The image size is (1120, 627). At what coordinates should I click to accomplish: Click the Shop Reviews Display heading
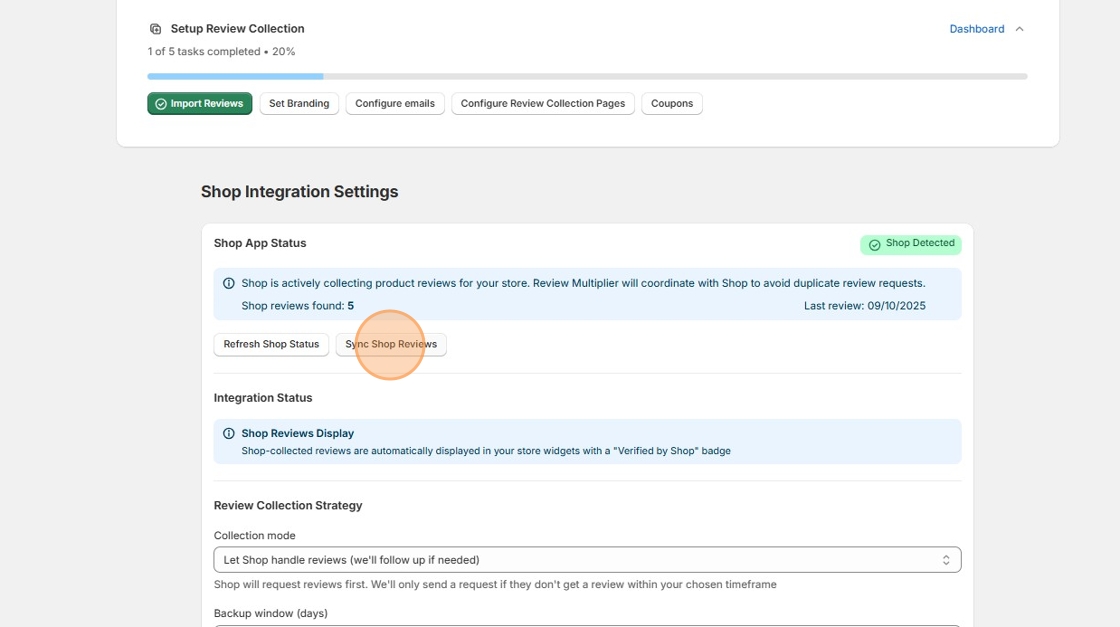coord(297,433)
